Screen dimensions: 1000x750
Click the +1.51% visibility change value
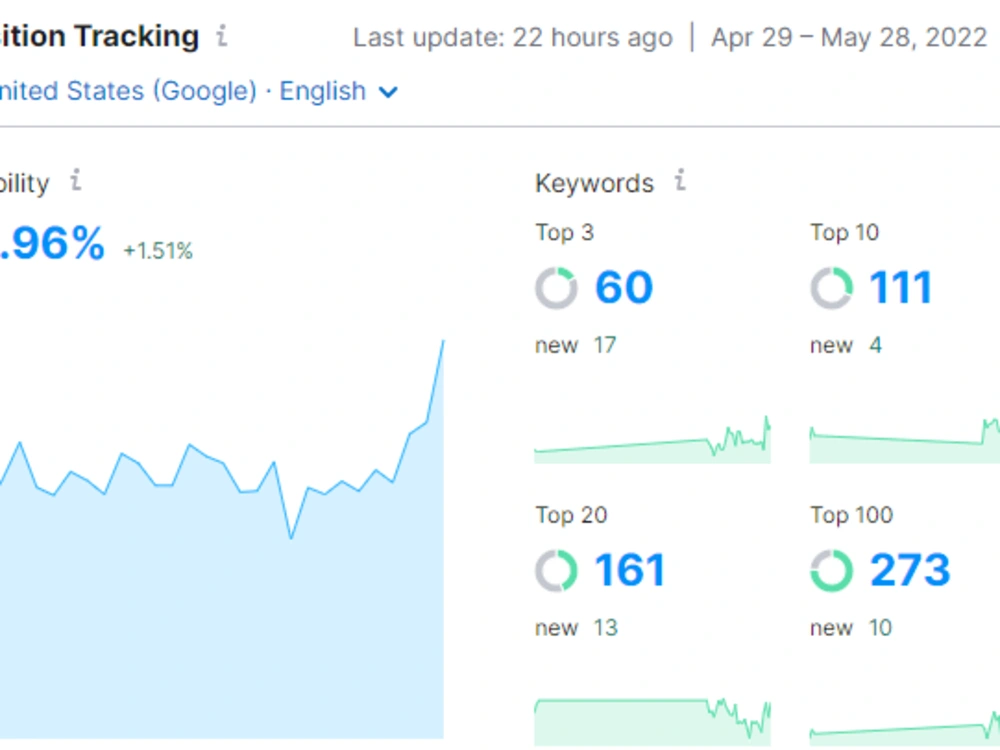(158, 251)
